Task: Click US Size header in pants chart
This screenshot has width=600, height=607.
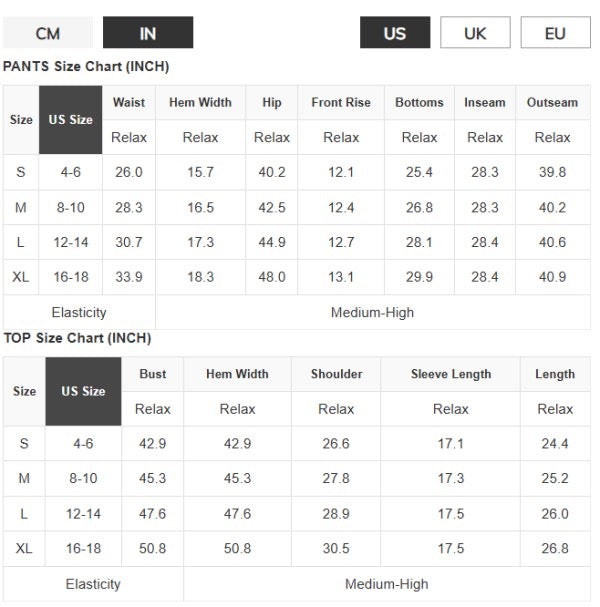Action: coord(71,120)
